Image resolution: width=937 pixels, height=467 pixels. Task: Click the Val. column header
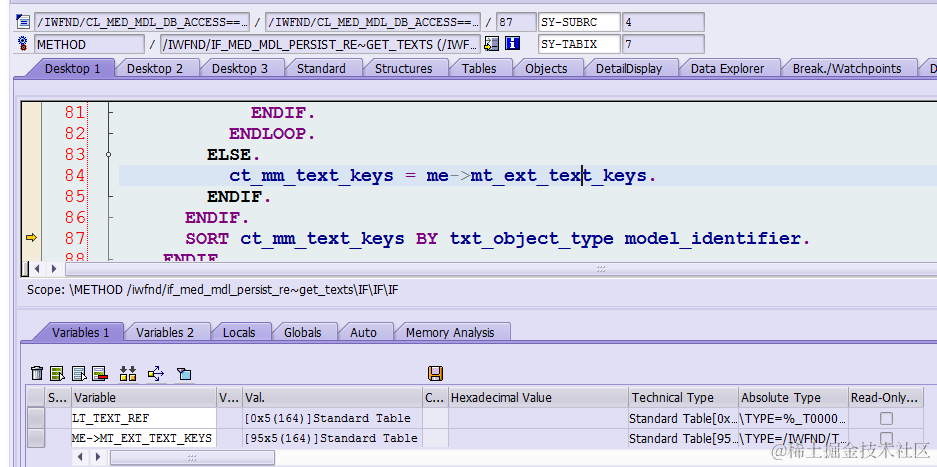click(x=332, y=398)
